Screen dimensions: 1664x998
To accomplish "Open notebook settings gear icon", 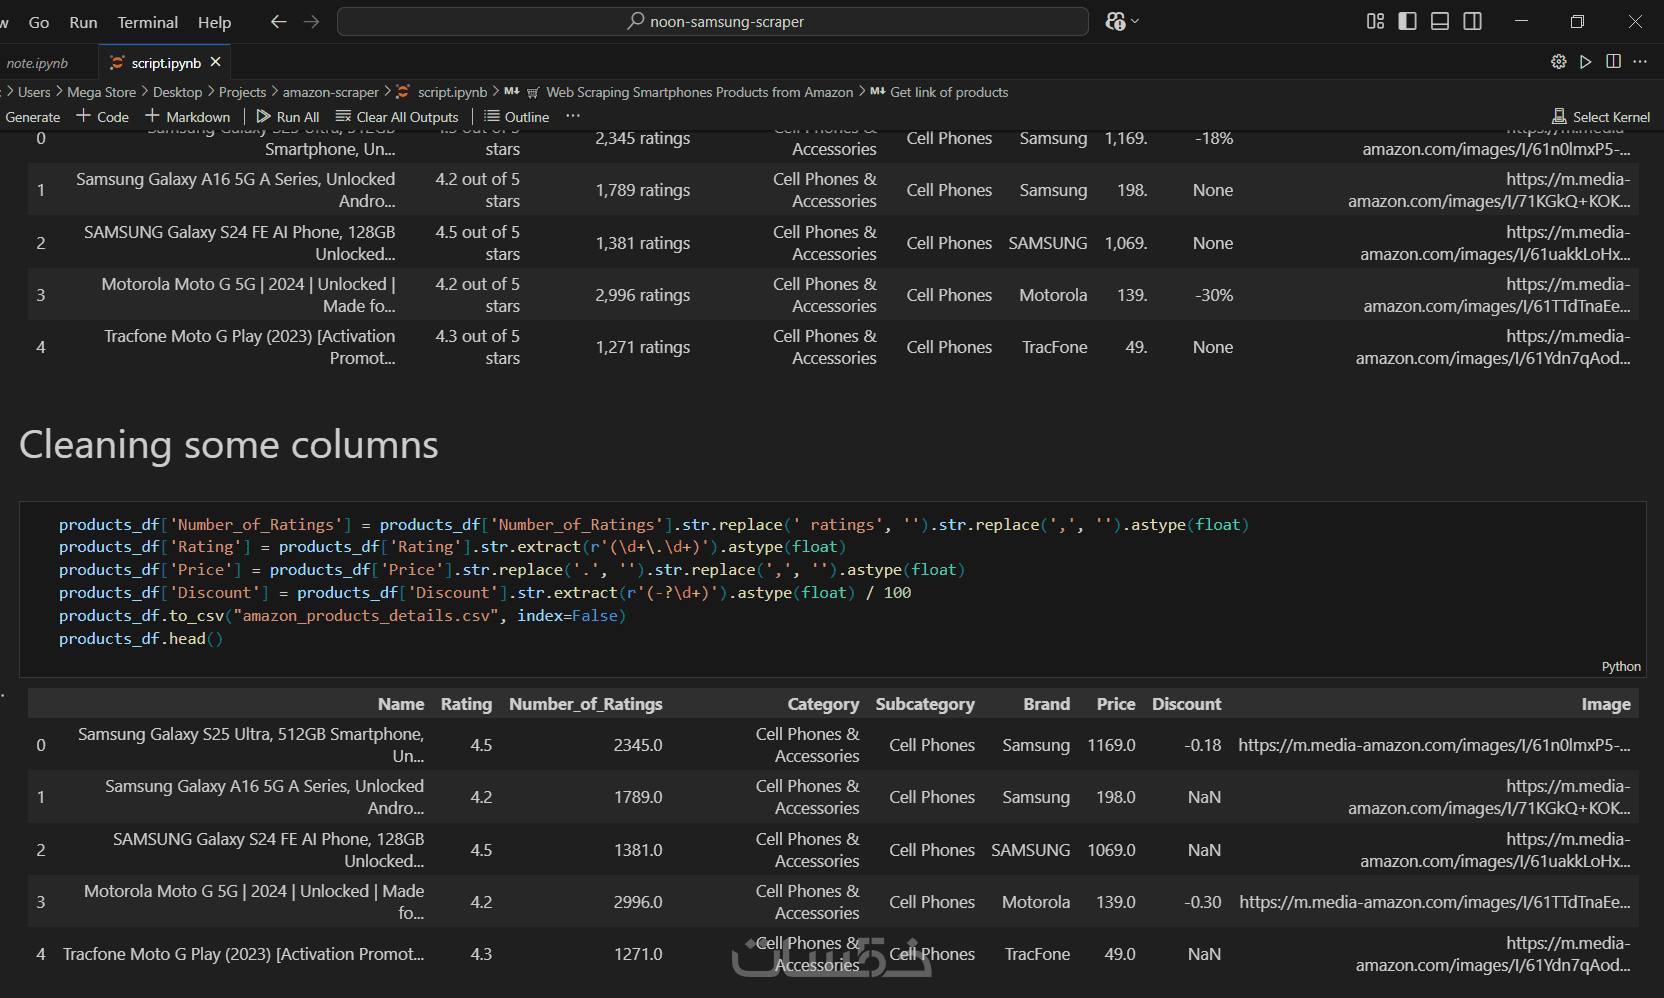I will point(1558,62).
